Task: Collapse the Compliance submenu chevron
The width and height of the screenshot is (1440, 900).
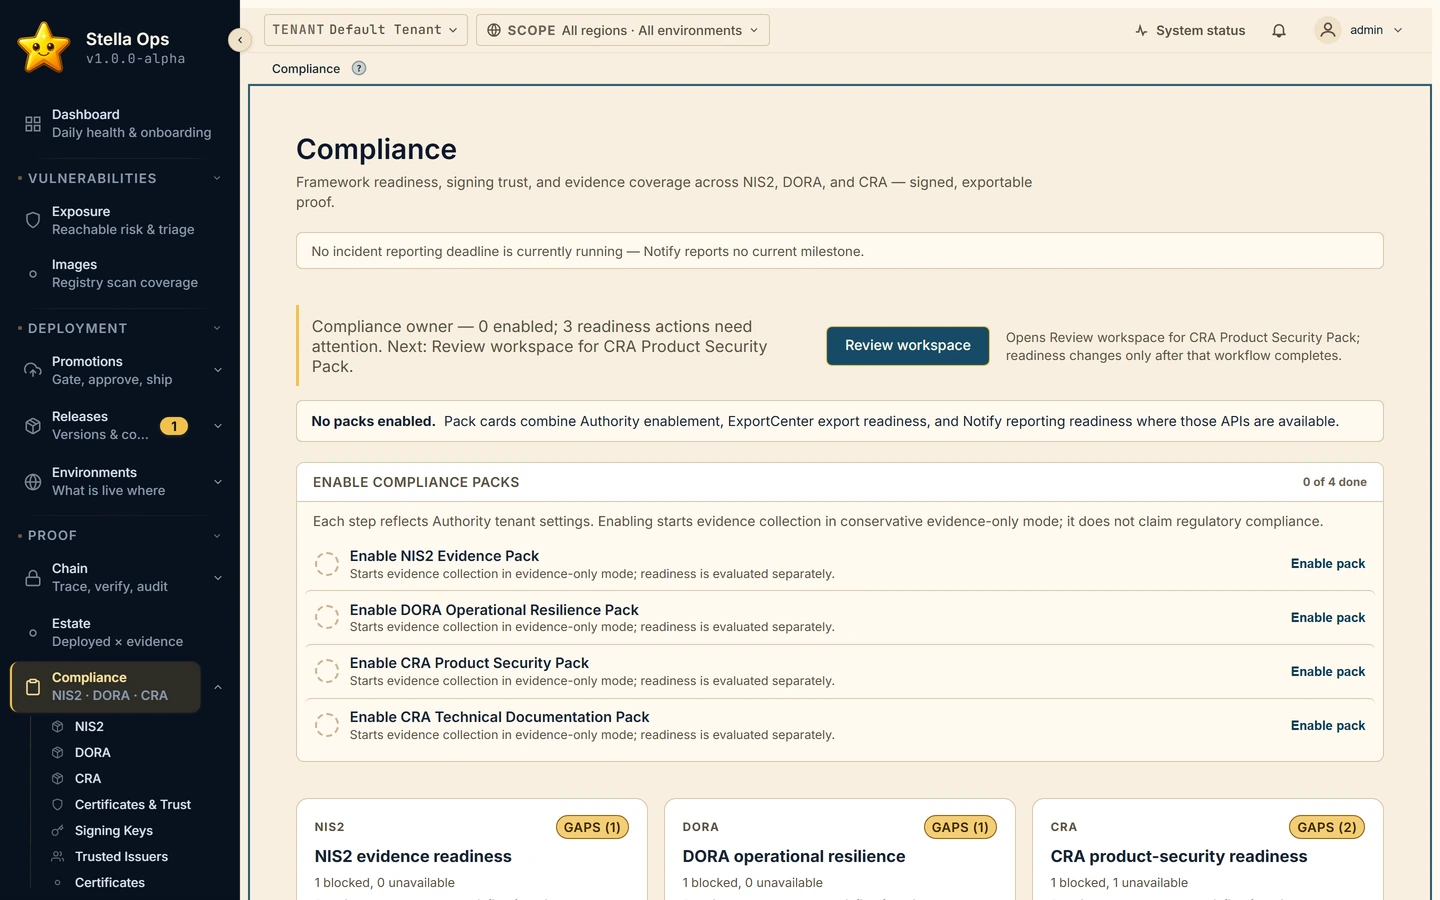Action: click(218, 687)
